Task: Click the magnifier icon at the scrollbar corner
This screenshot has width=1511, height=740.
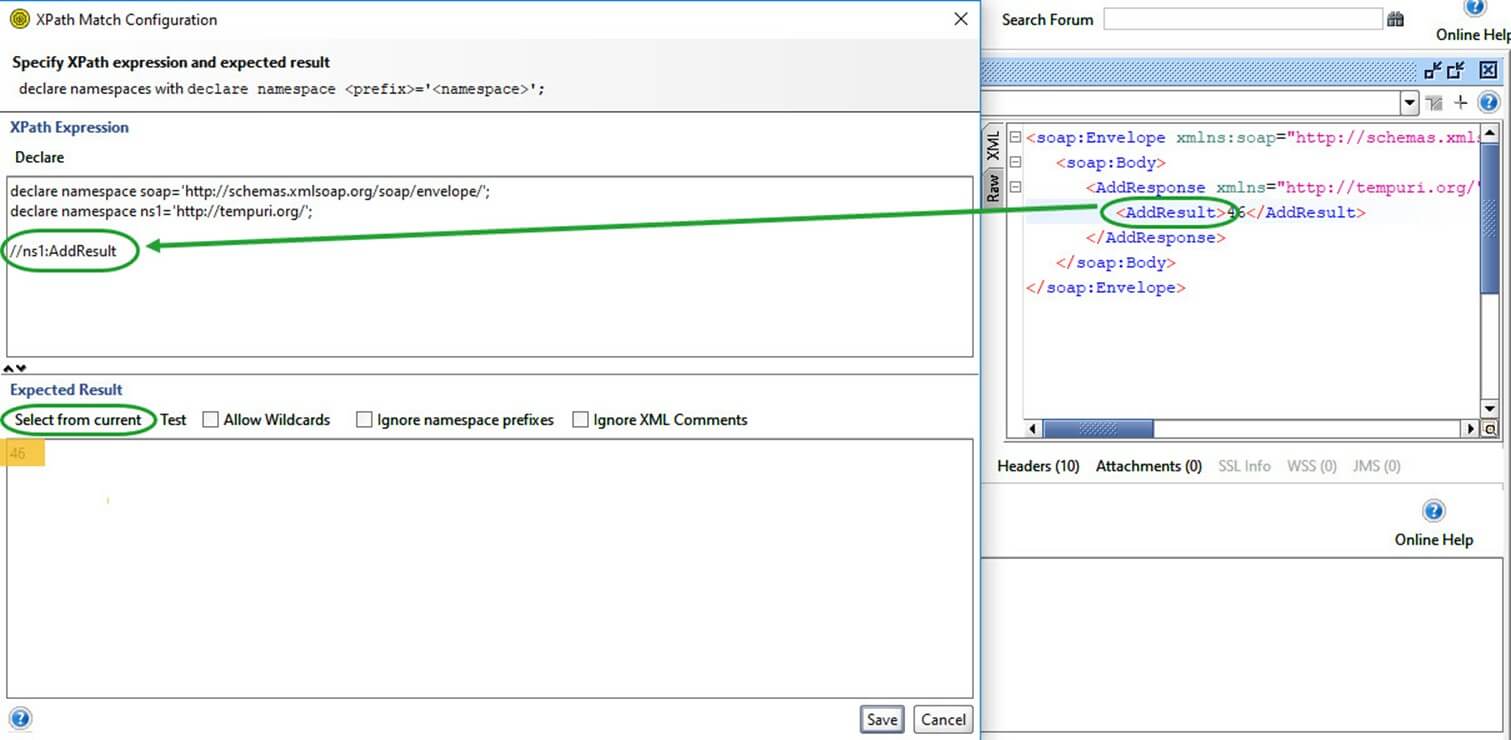Action: pos(1489,429)
